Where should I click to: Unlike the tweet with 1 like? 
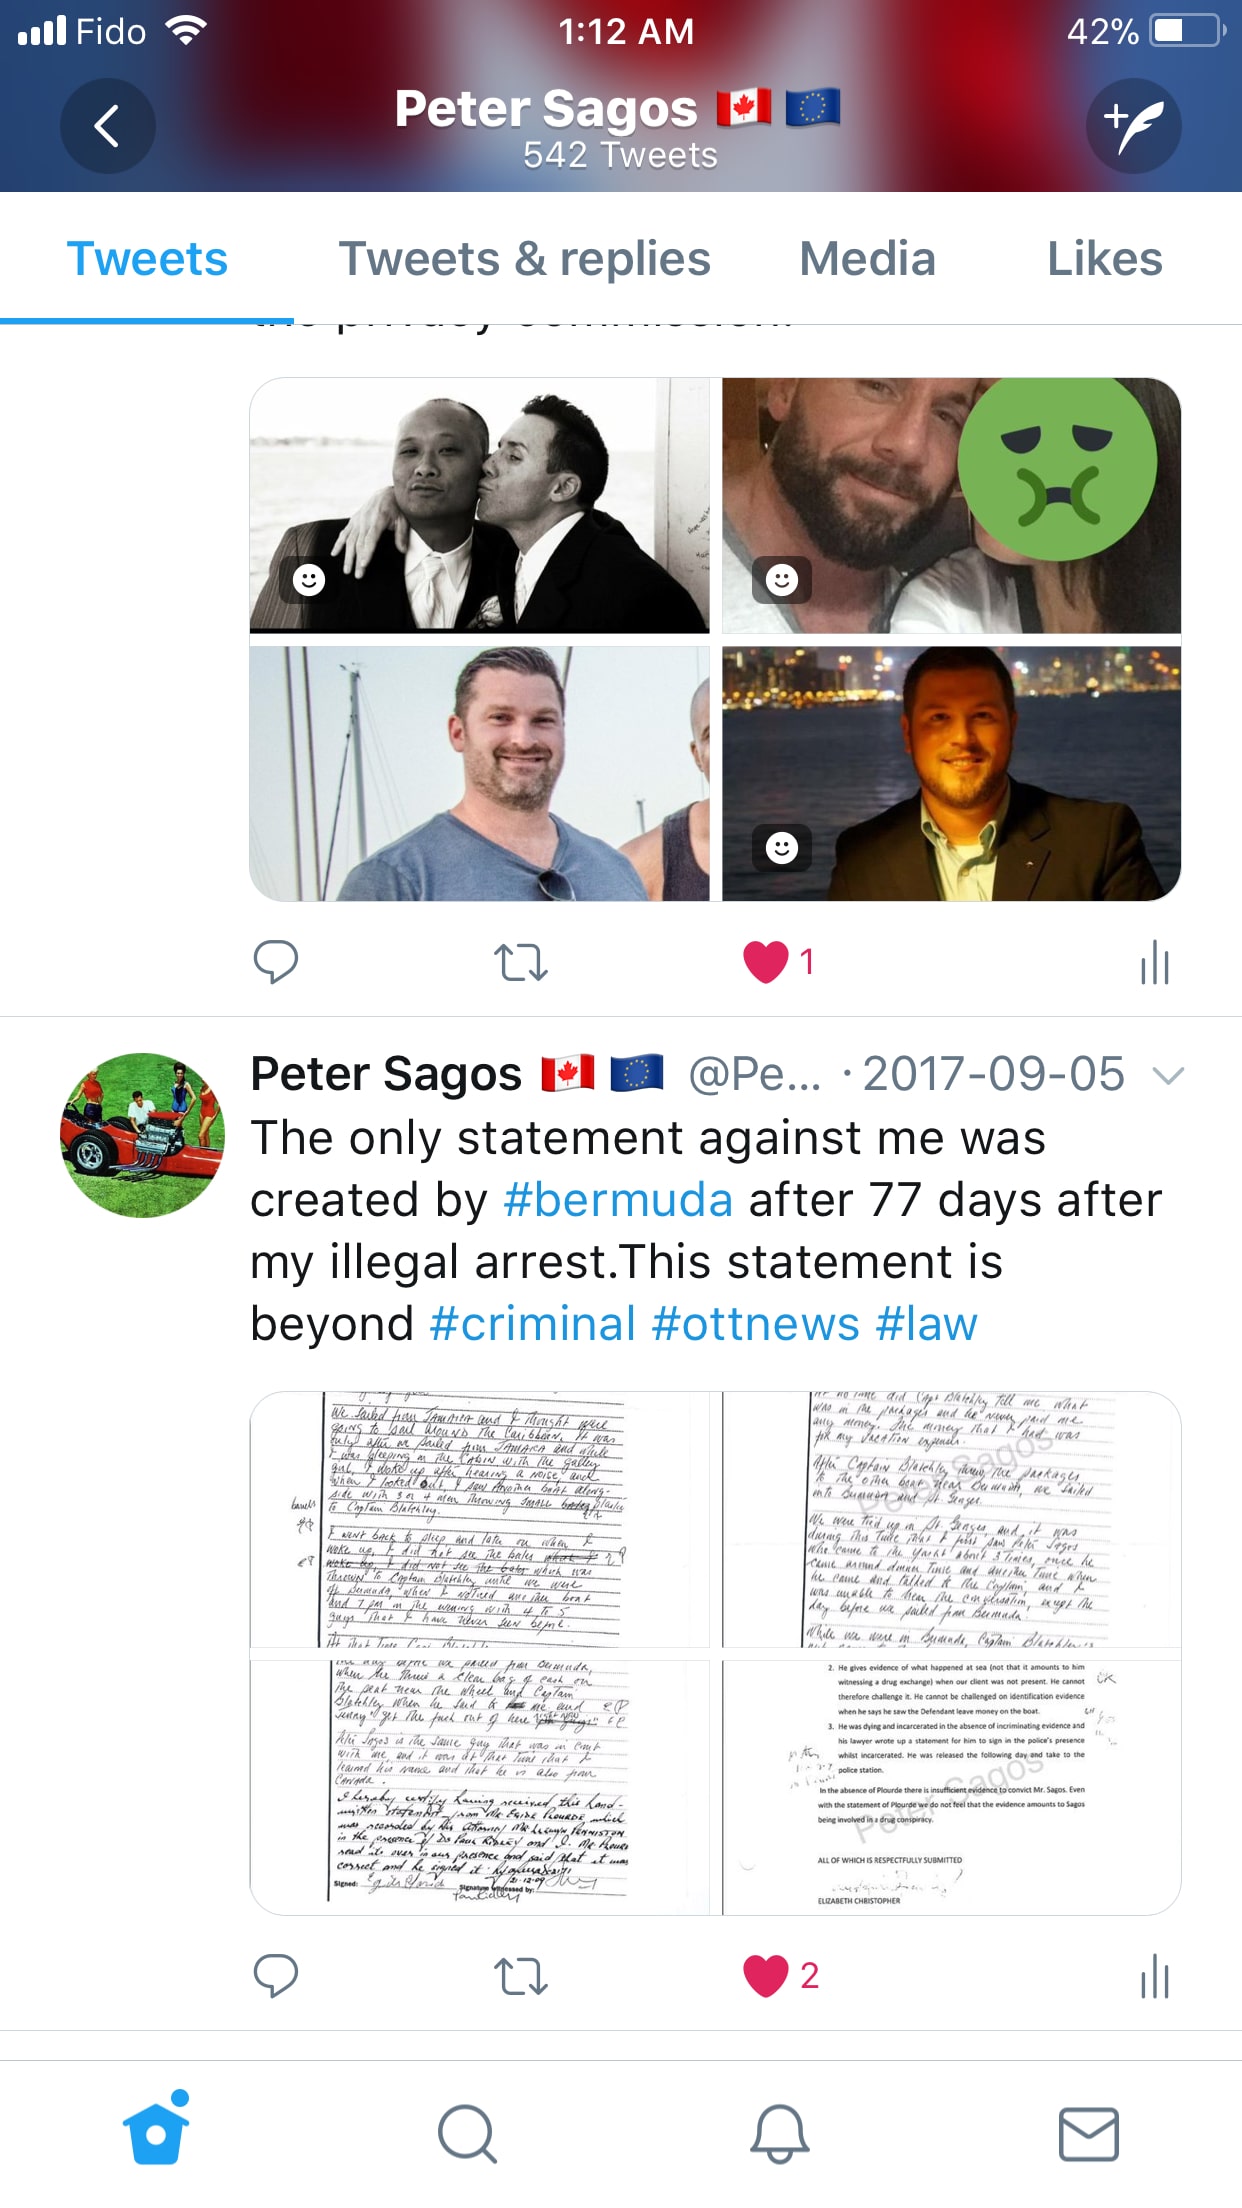coord(779,962)
